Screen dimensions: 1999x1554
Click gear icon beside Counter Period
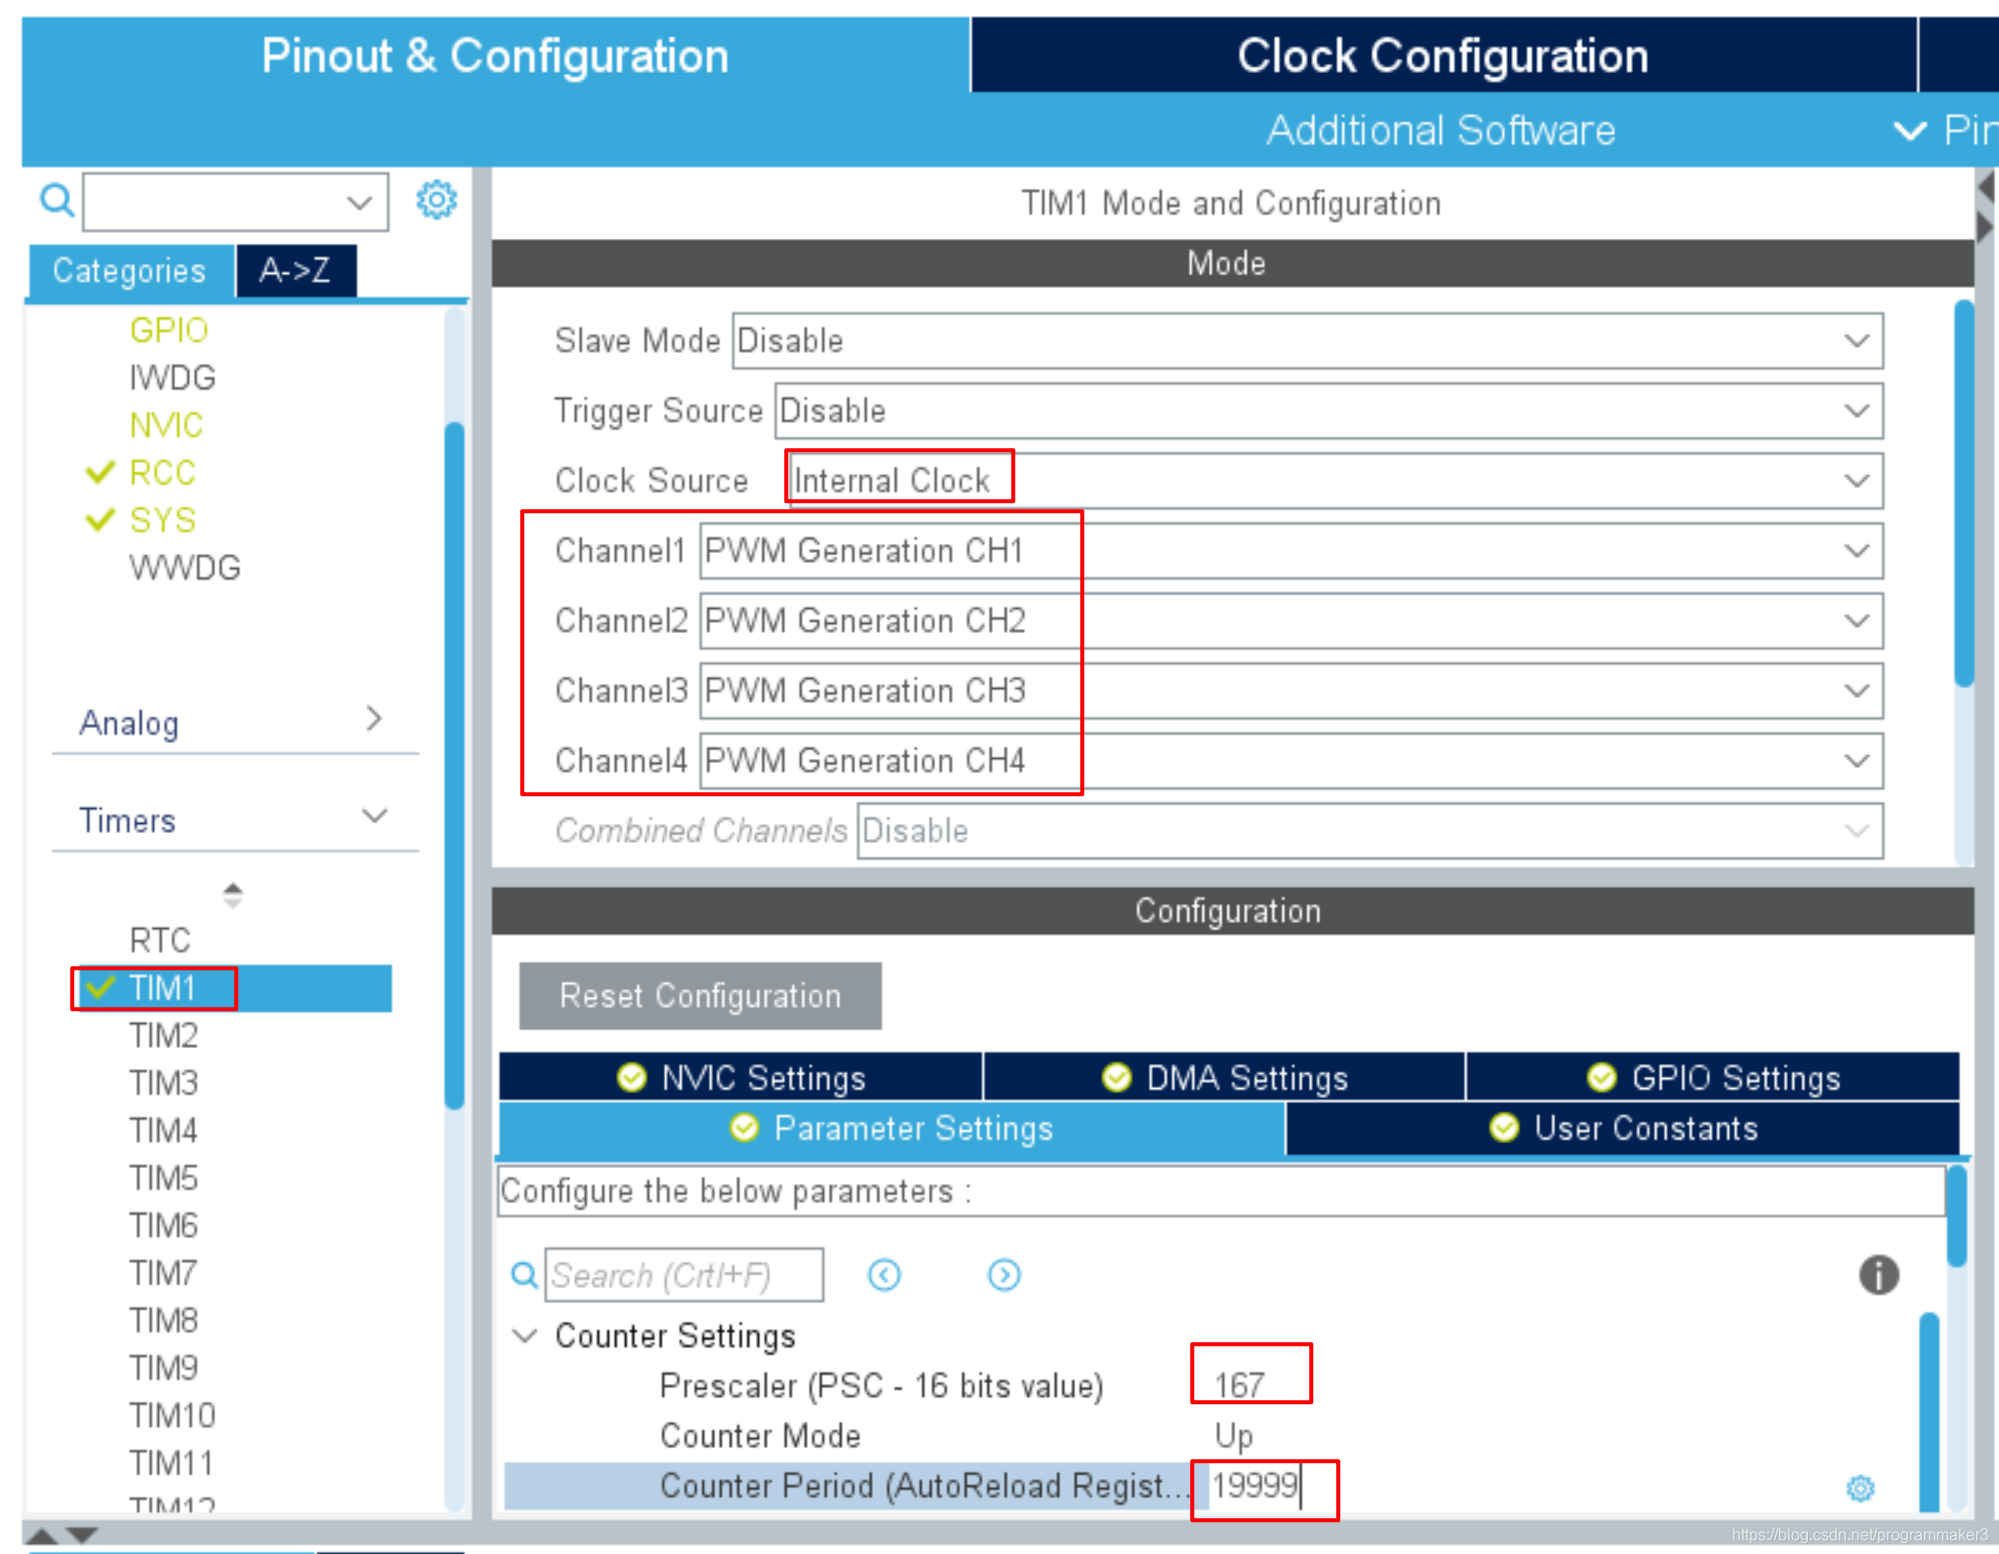tap(1860, 1488)
